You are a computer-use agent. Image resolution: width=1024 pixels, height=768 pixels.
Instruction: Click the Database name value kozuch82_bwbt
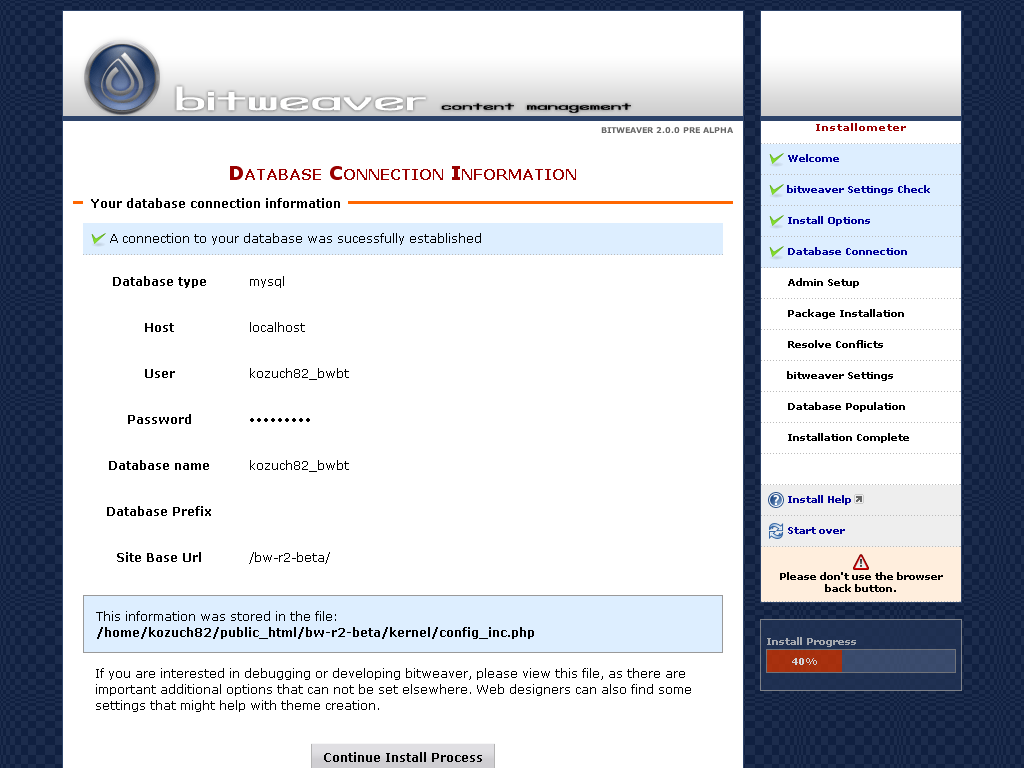coord(298,466)
